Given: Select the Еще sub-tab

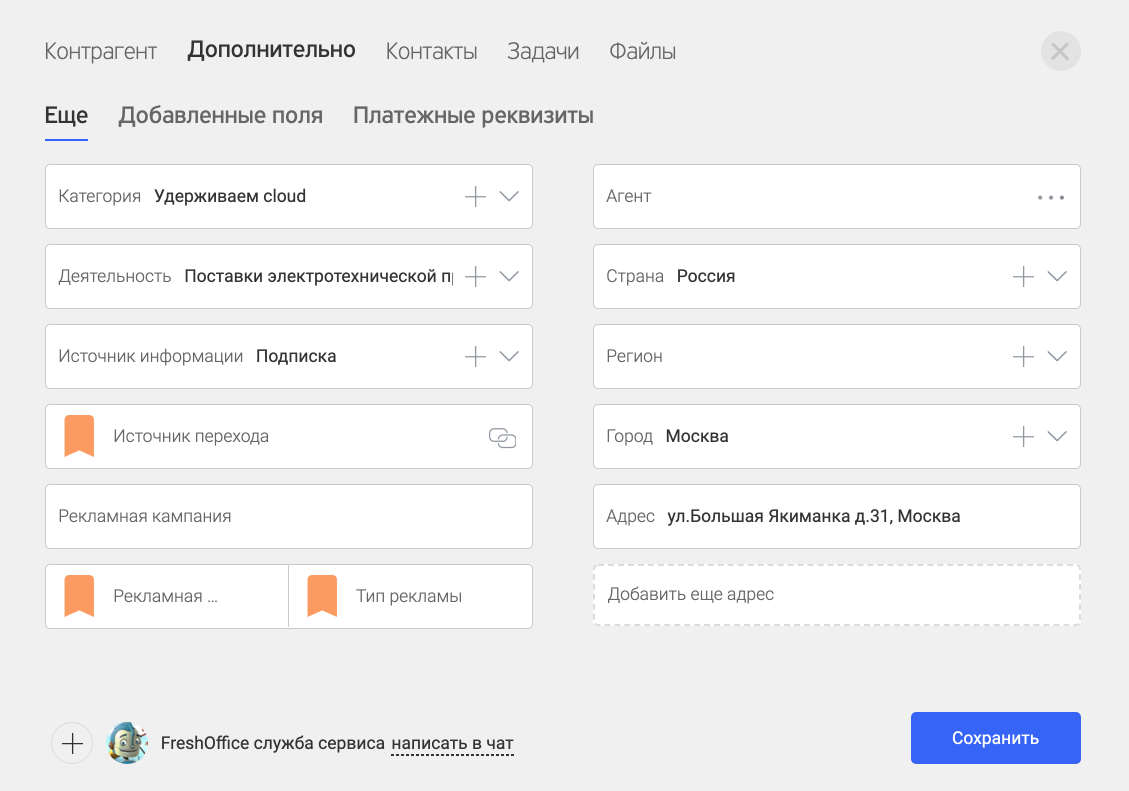Looking at the screenshot, I should 66,115.
